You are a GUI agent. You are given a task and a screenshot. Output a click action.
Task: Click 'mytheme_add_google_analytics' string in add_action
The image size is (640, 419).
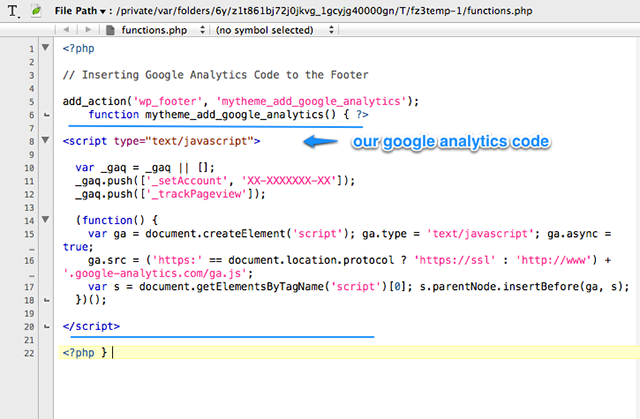tap(311, 101)
